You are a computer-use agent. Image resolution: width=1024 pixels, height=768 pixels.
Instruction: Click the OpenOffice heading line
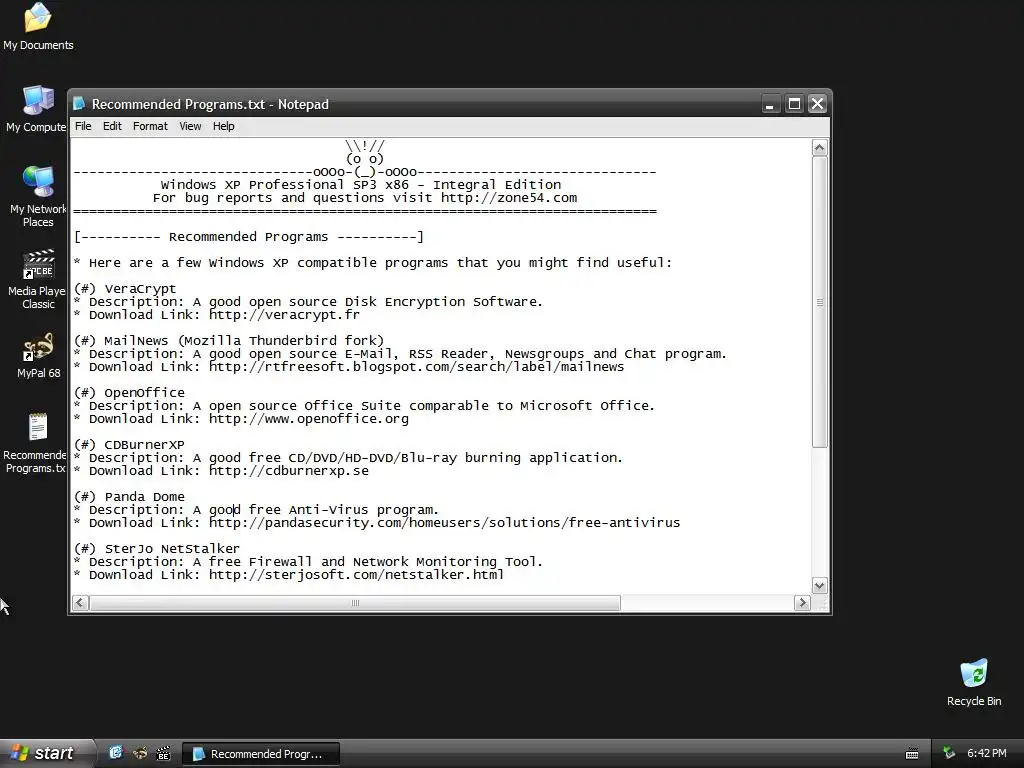point(129,392)
